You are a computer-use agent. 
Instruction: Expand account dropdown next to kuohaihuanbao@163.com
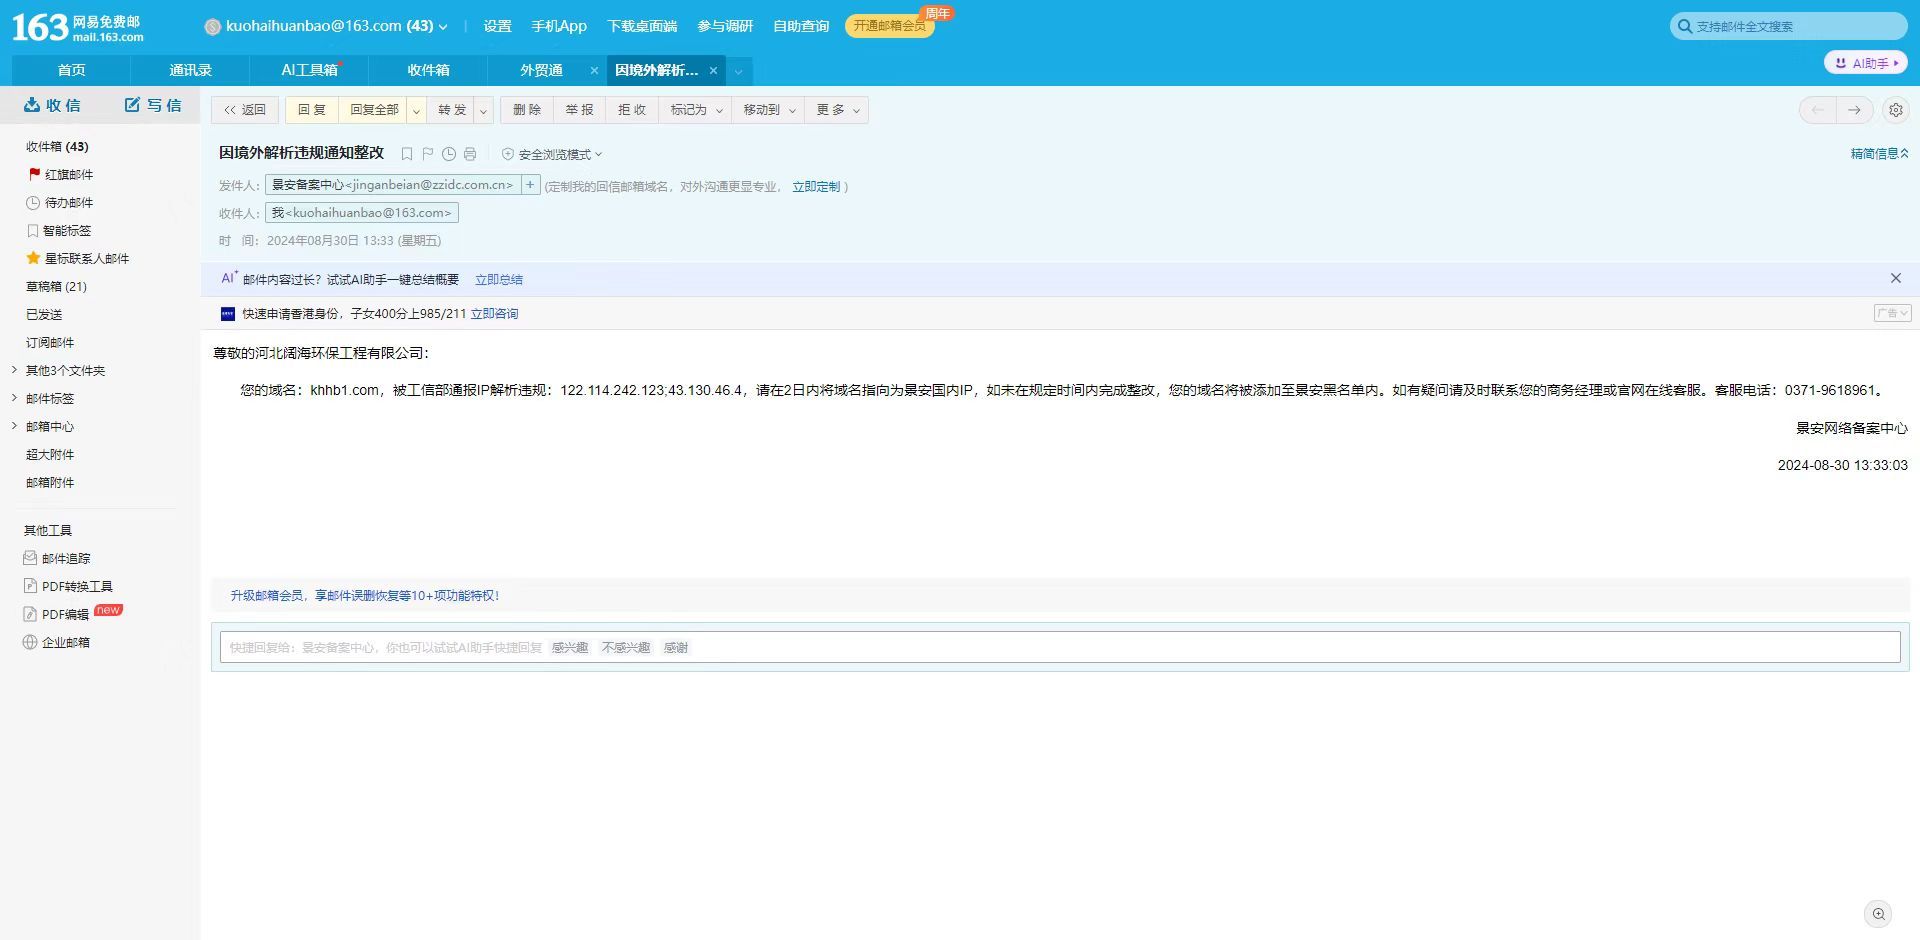(443, 27)
